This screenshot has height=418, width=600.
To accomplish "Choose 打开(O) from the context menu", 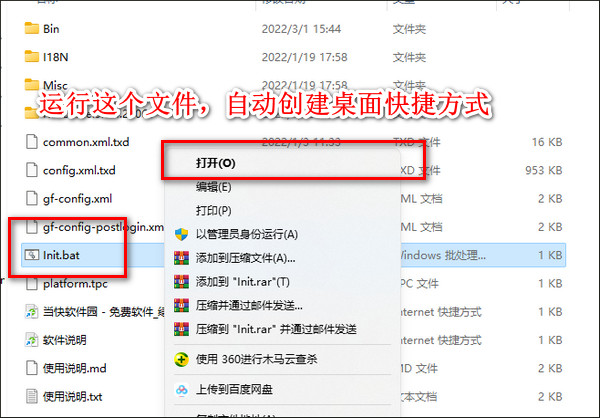I will 216,163.
